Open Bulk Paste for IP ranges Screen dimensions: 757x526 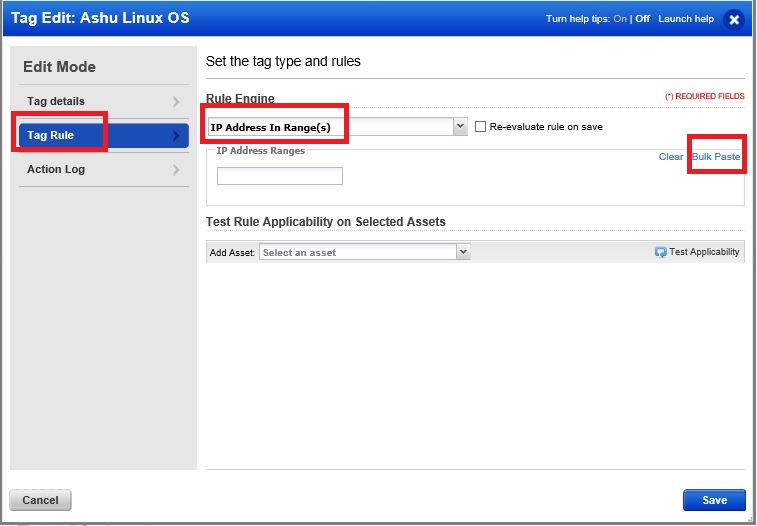715,157
